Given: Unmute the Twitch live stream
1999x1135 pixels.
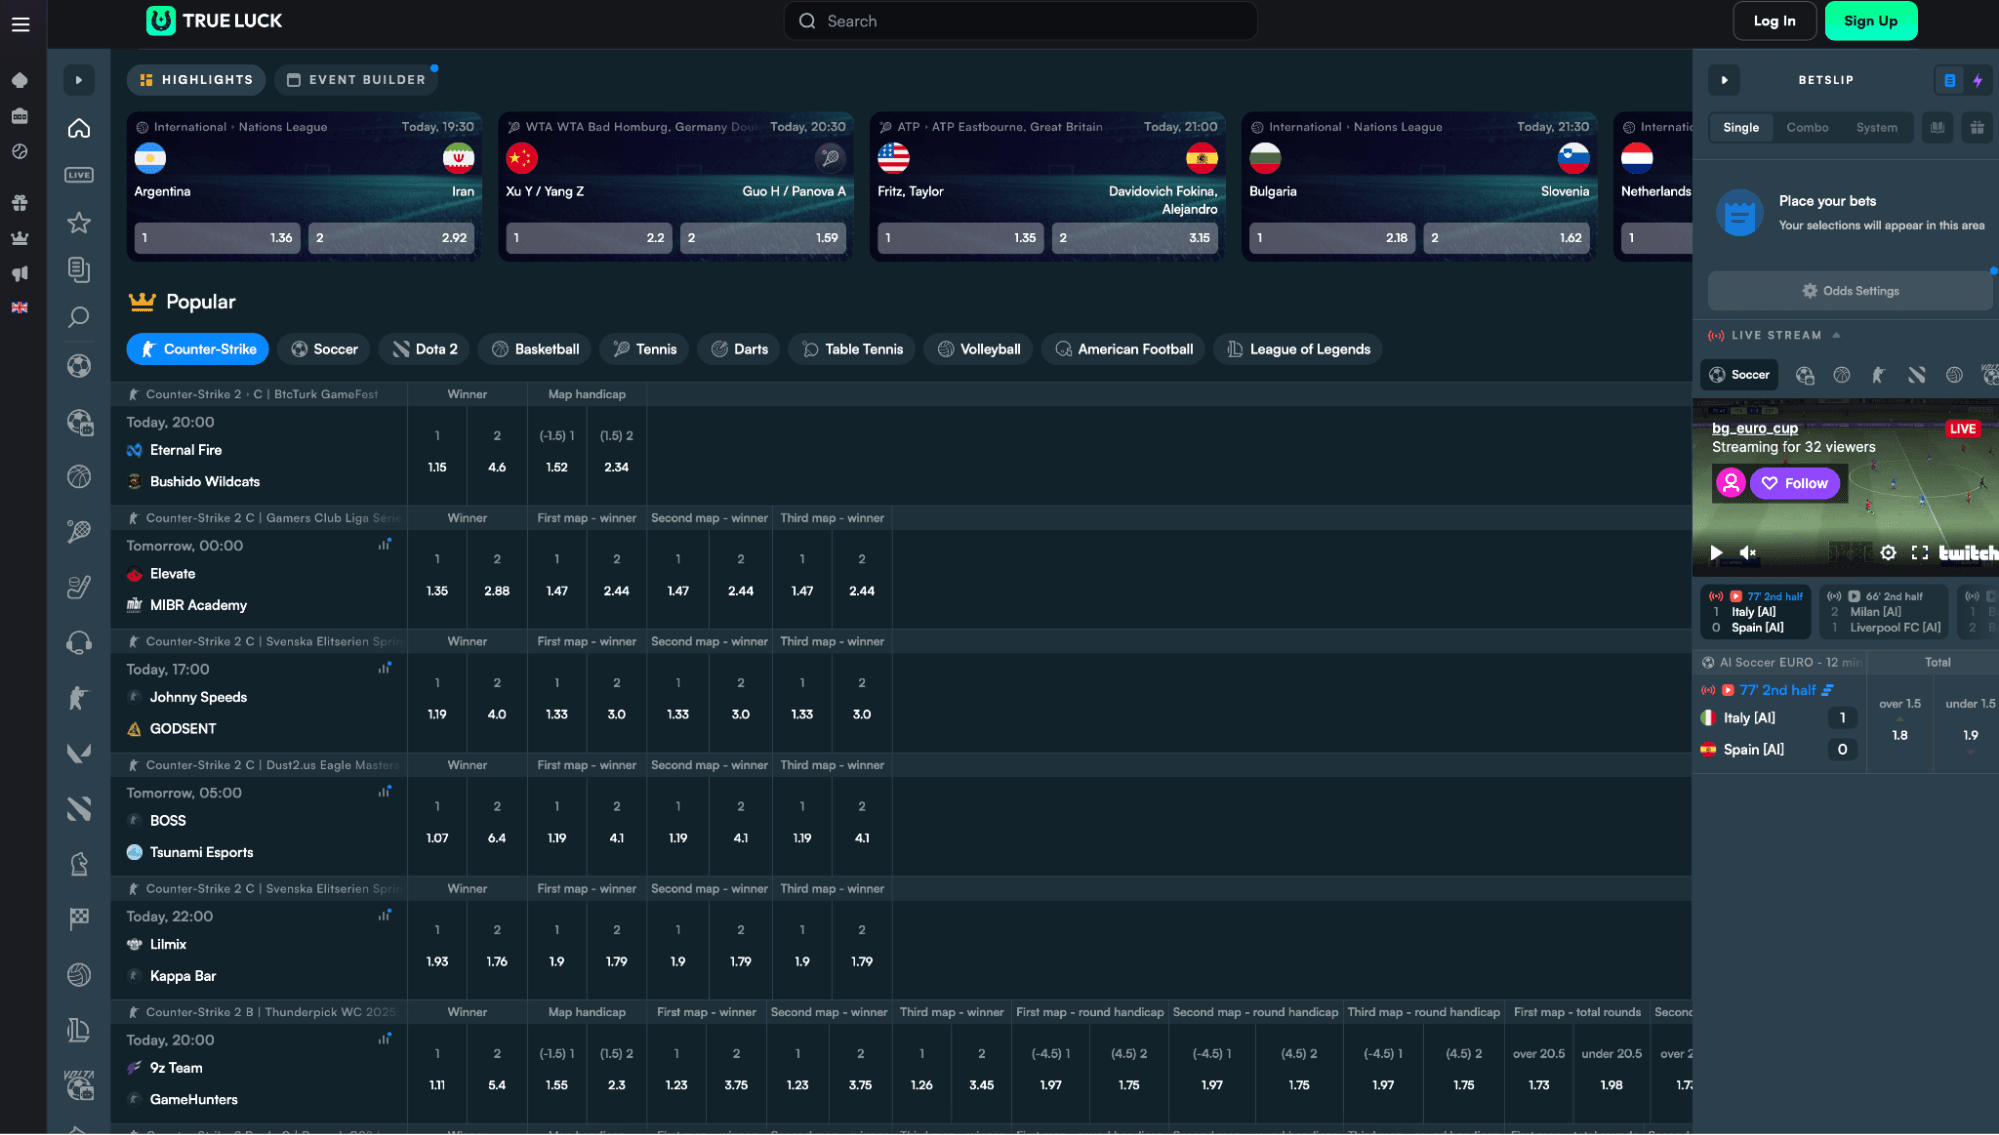Looking at the screenshot, I should 1748,553.
